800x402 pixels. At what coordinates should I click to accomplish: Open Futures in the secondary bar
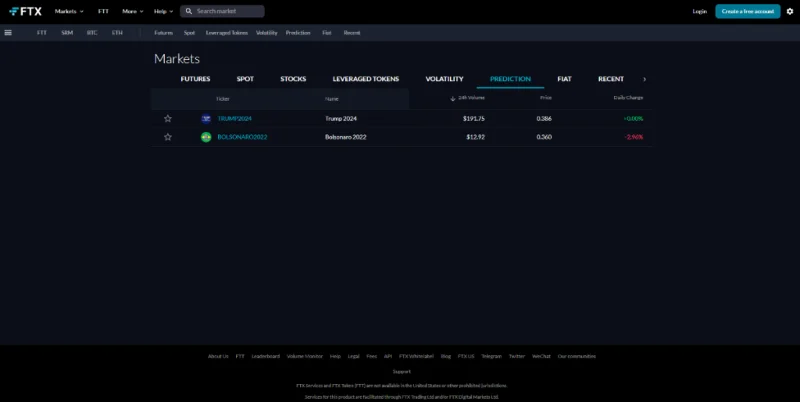(163, 33)
